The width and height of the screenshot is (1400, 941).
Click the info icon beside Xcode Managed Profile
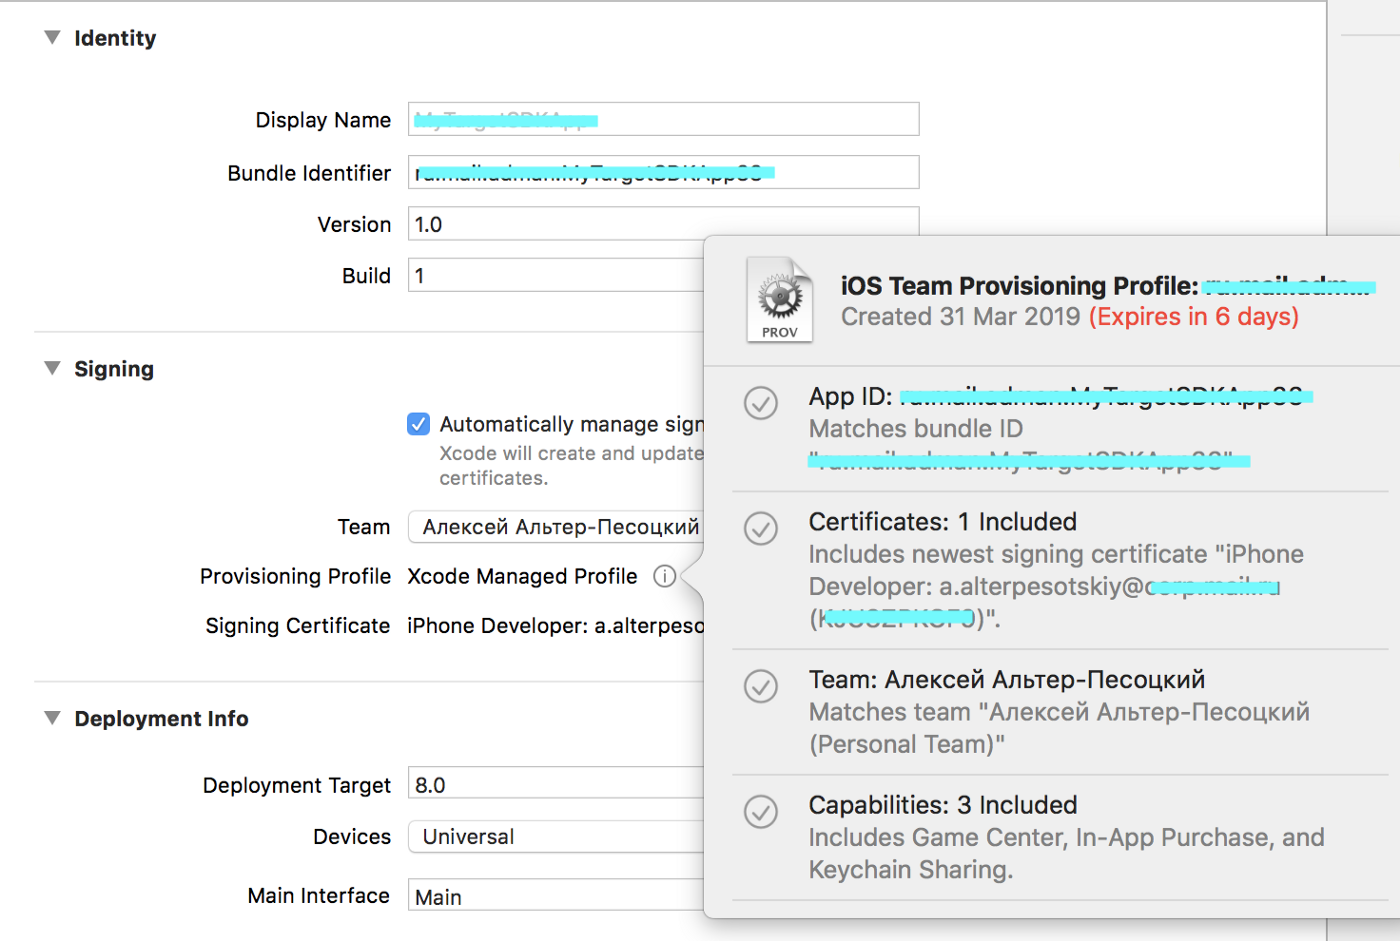click(x=664, y=576)
